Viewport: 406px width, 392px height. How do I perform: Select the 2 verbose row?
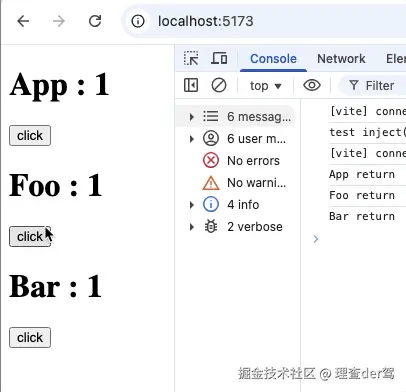click(235, 227)
